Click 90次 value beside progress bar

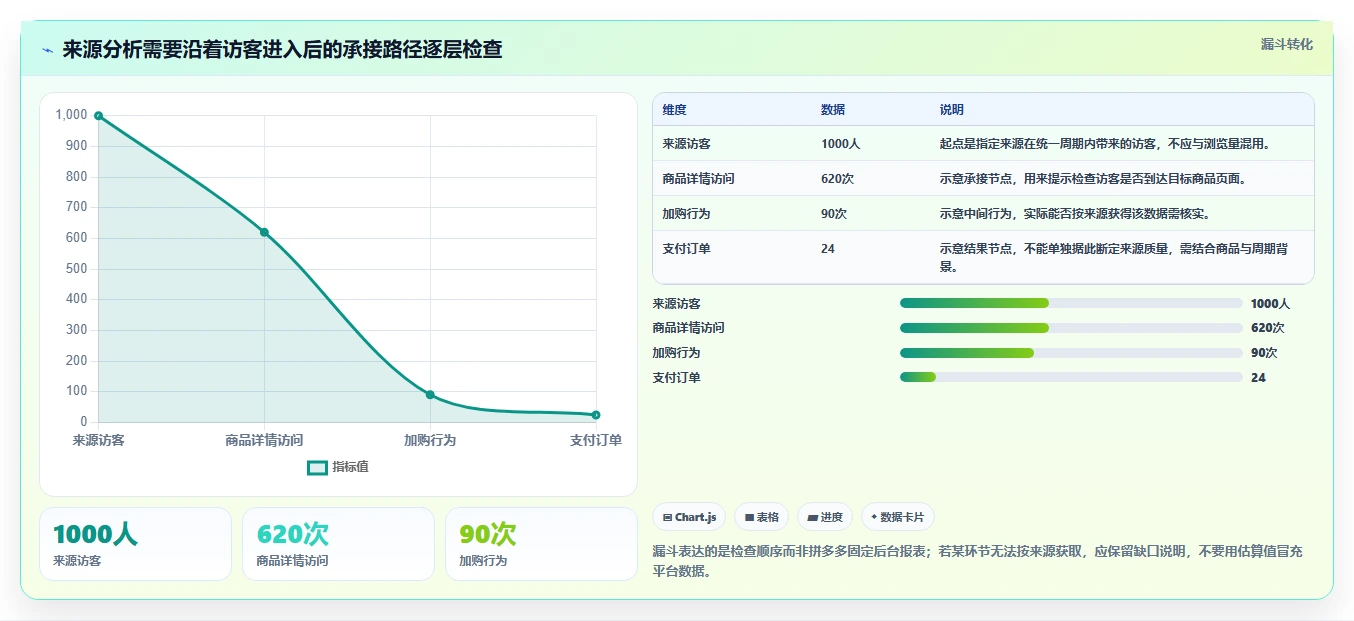(1264, 353)
